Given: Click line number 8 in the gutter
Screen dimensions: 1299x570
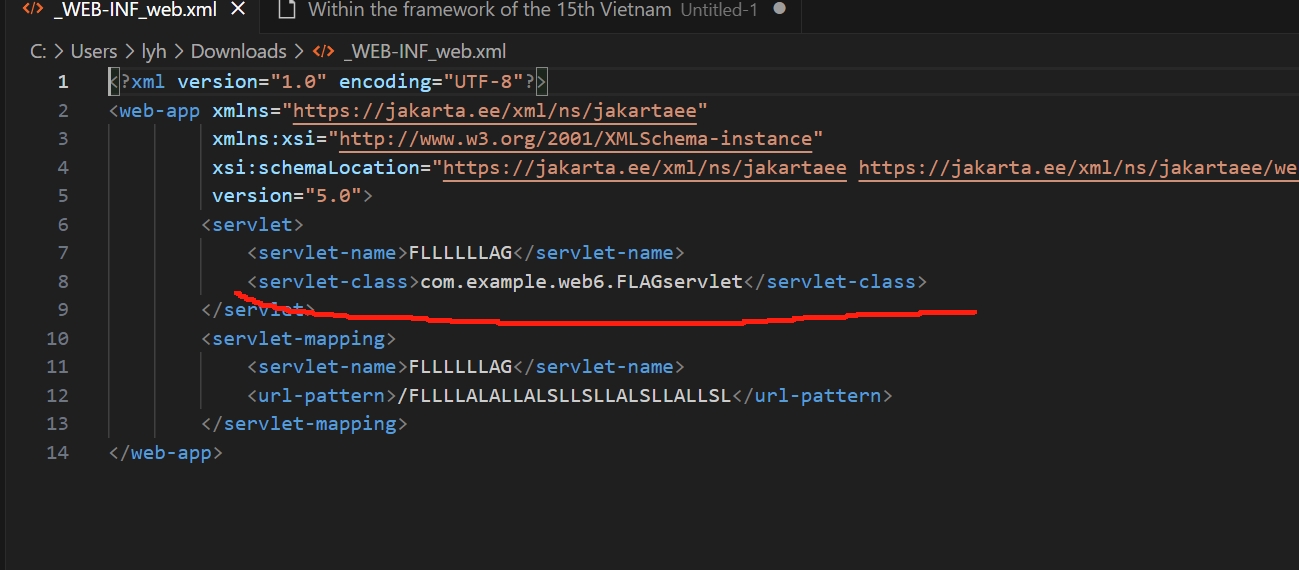Looking at the screenshot, I should [x=63, y=282].
